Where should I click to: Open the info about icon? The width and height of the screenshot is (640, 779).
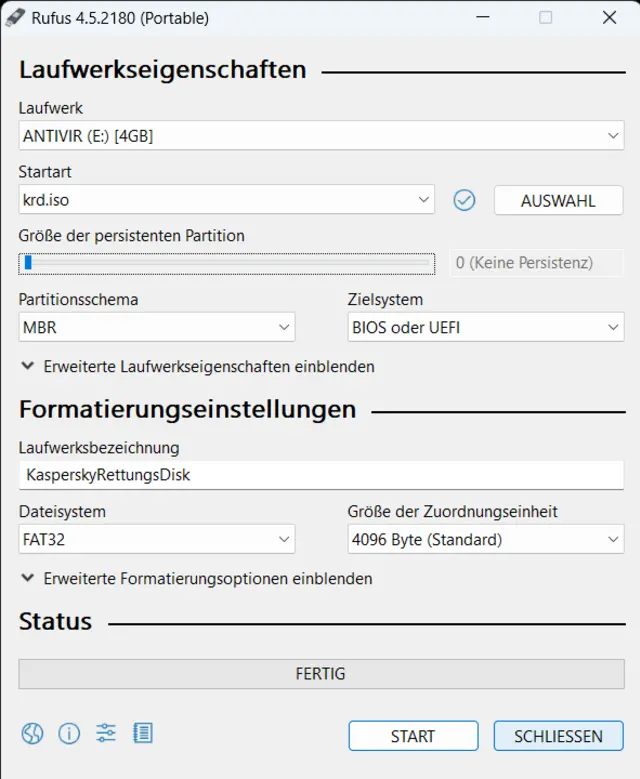69,734
